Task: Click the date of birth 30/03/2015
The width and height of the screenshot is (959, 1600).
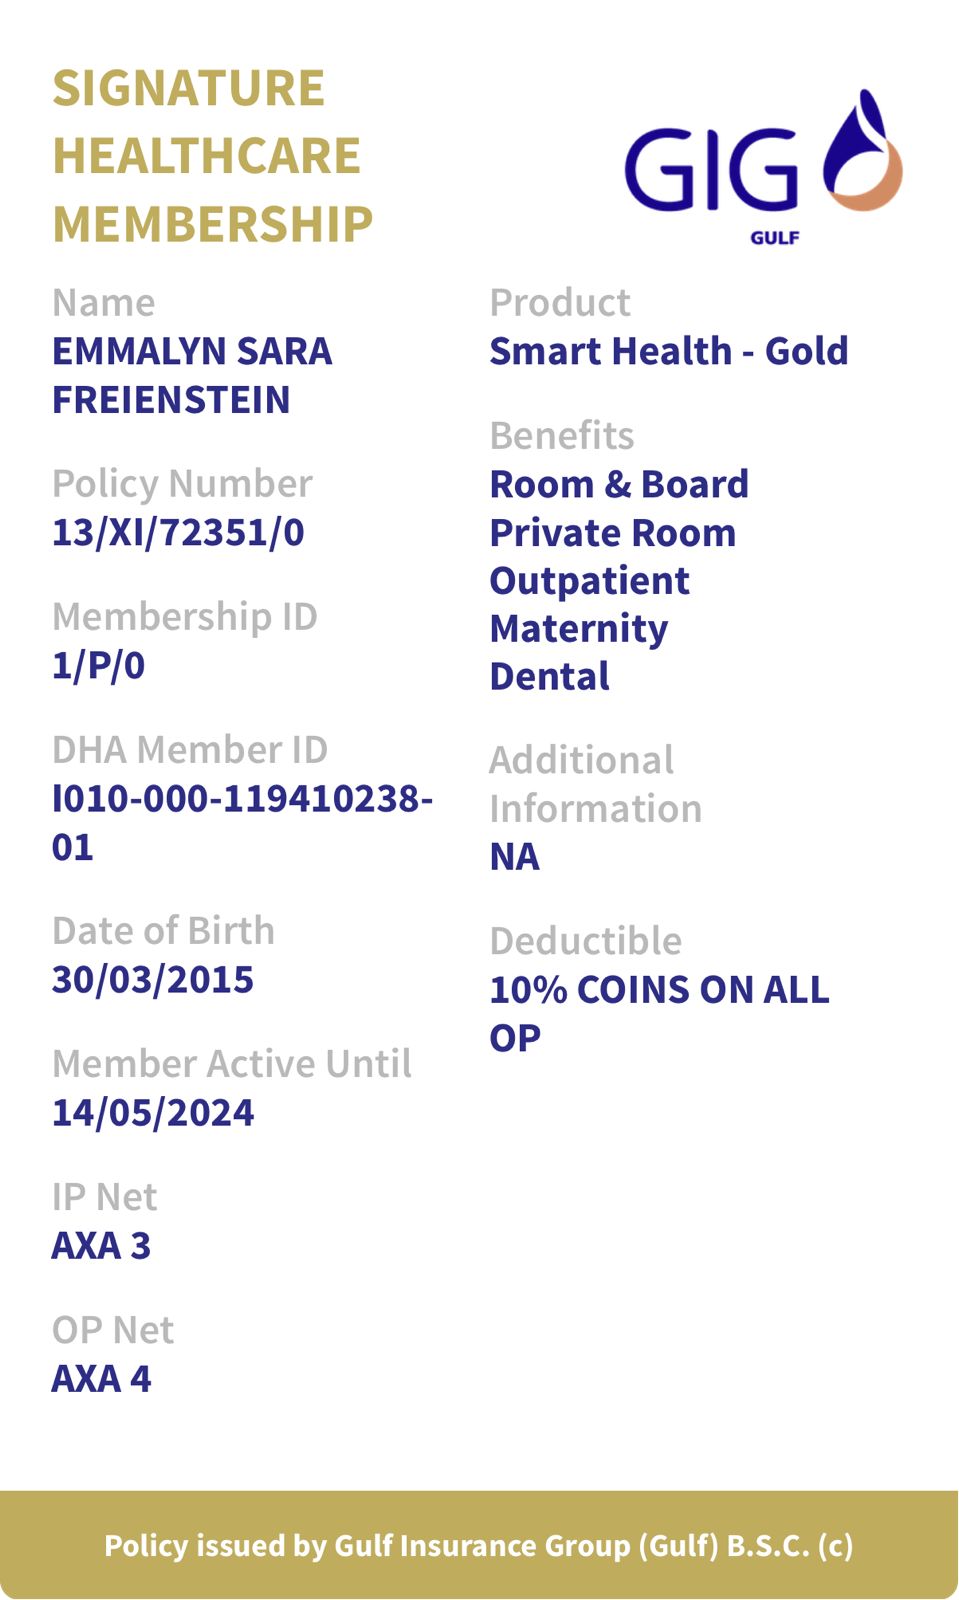Action: coord(153,979)
